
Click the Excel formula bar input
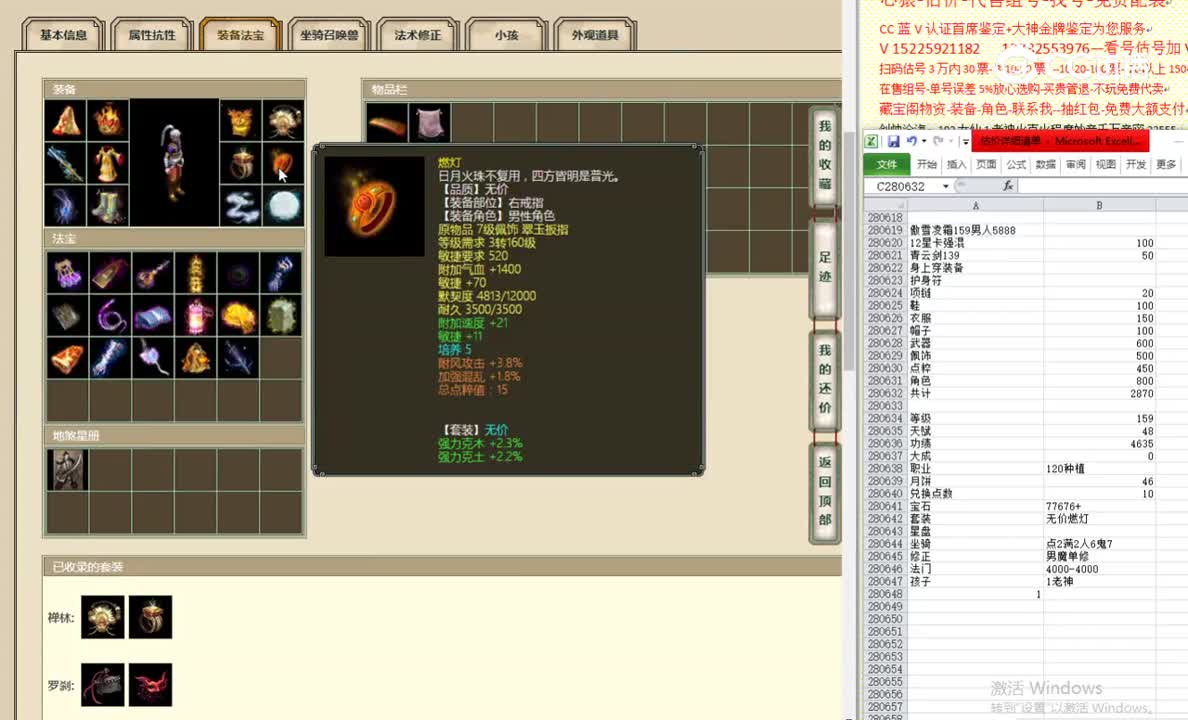(x=1102, y=186)
